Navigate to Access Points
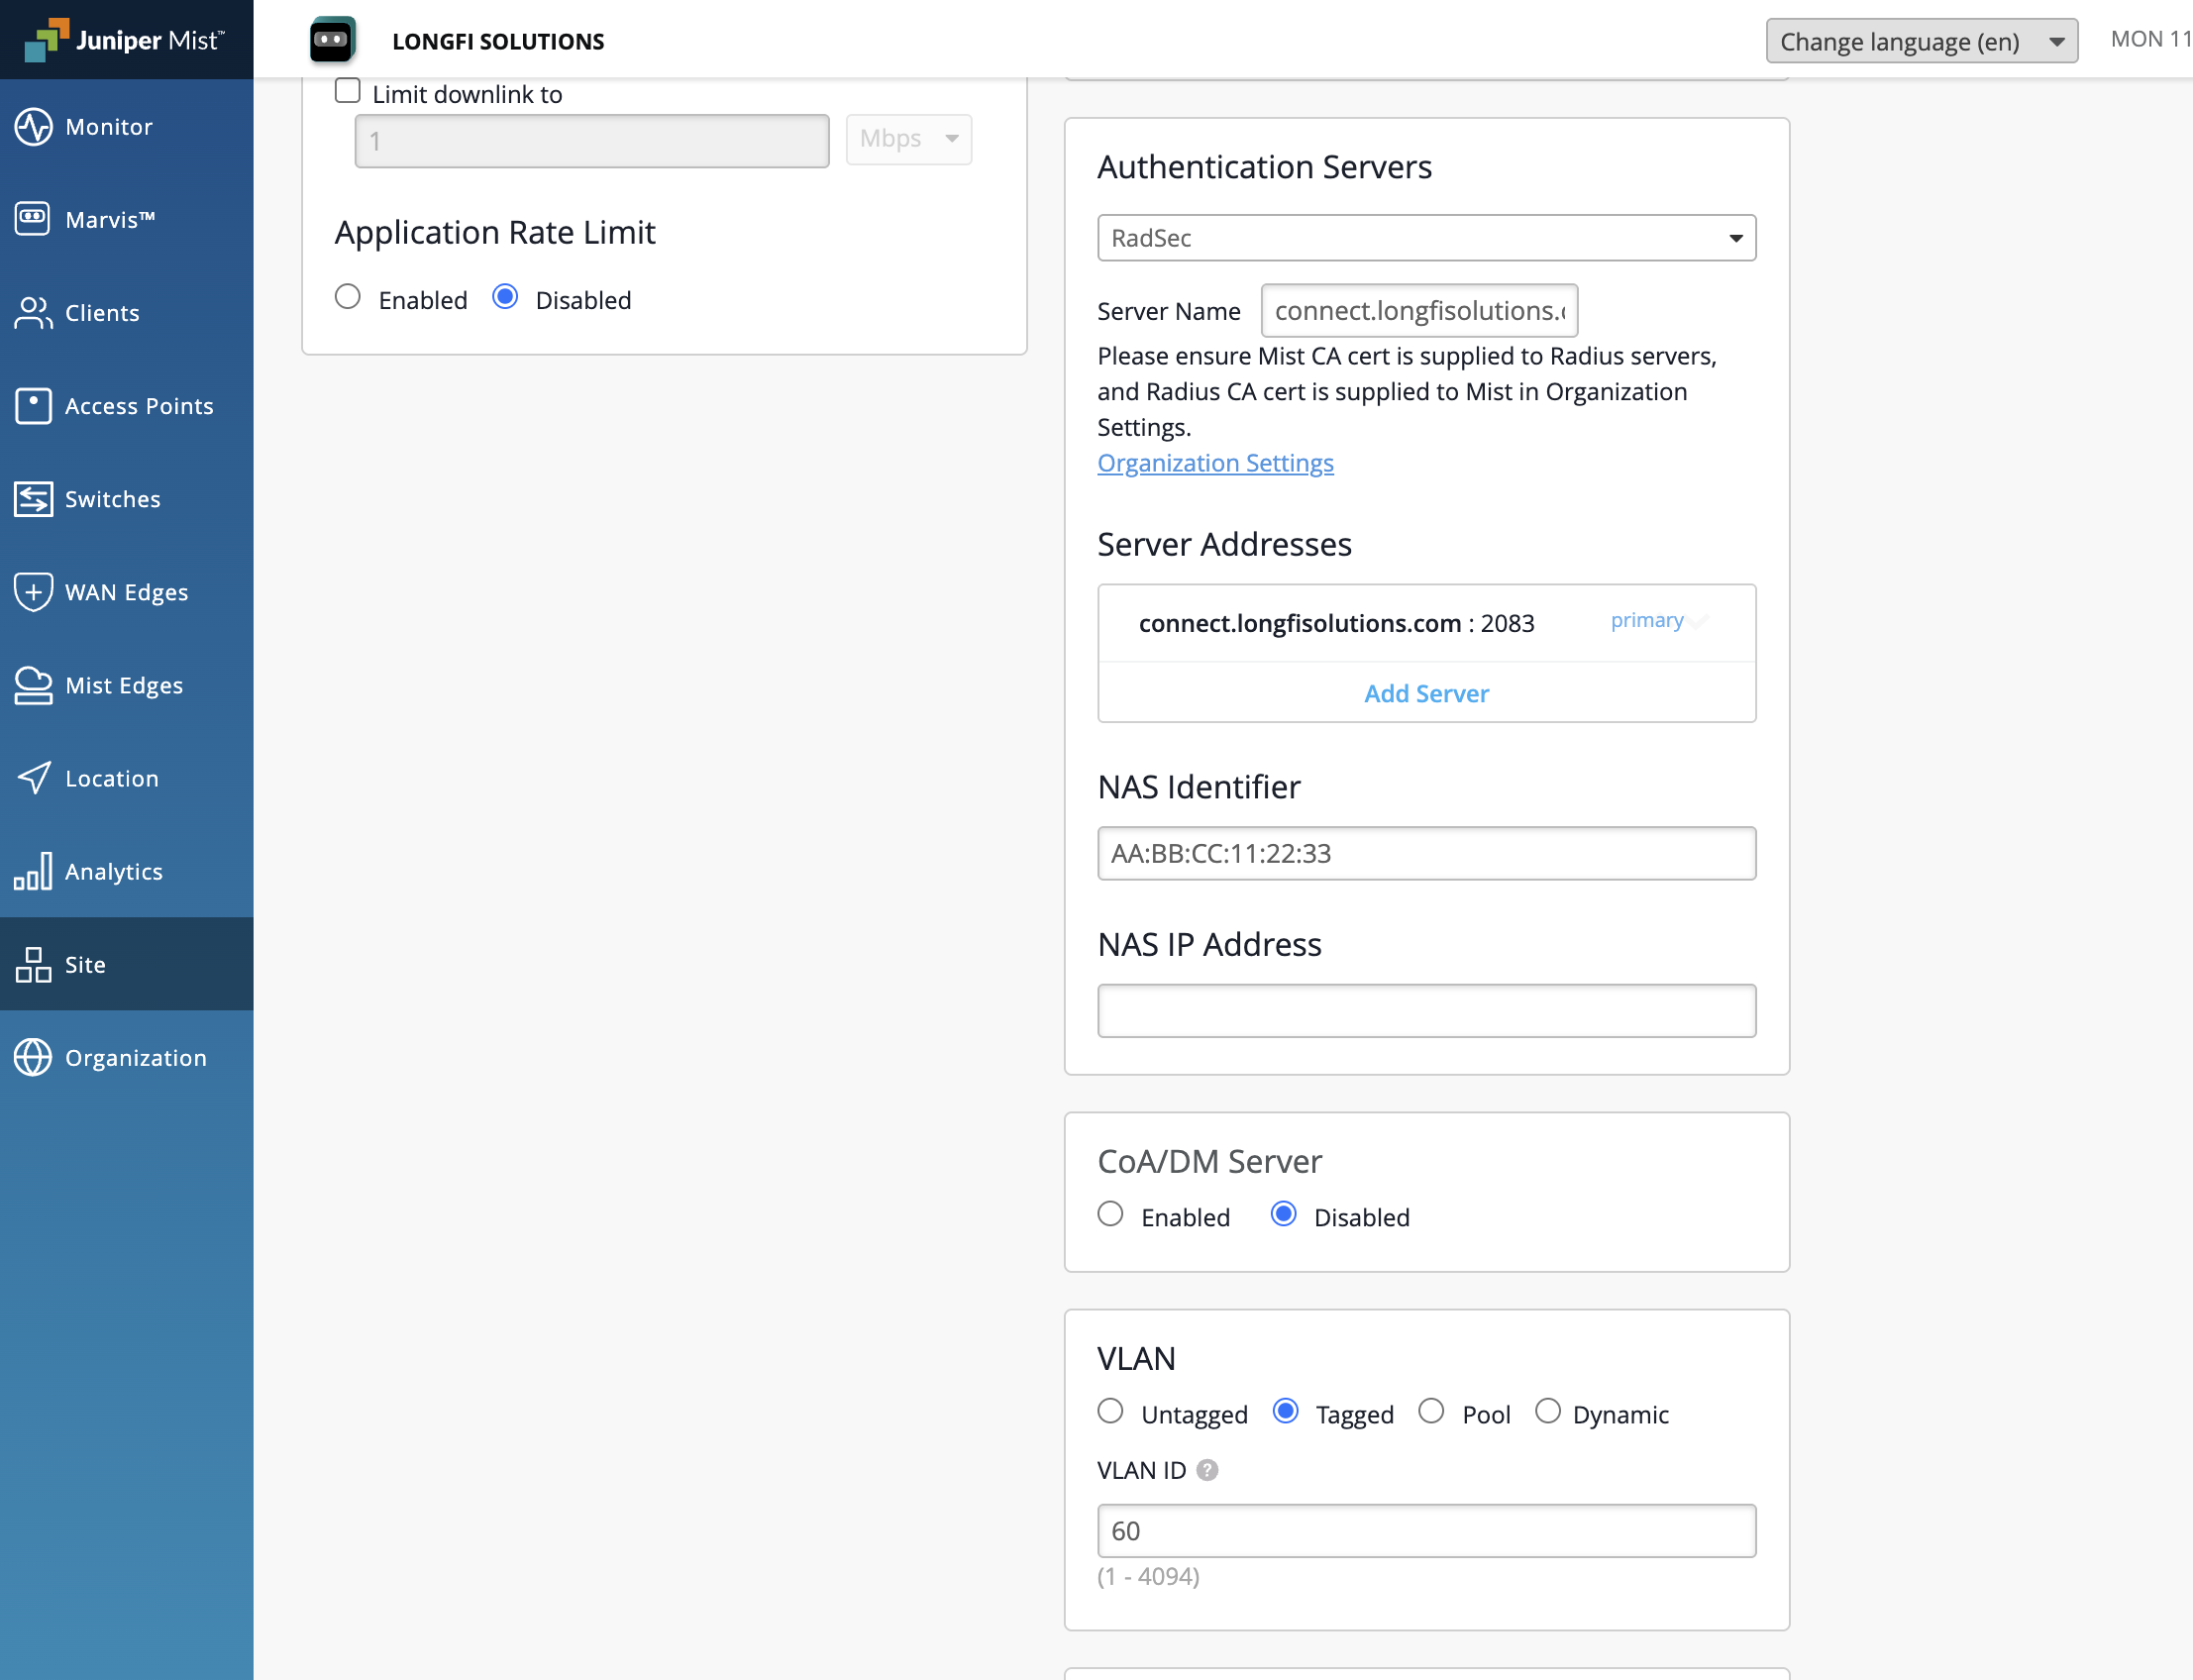 [127, 406]
